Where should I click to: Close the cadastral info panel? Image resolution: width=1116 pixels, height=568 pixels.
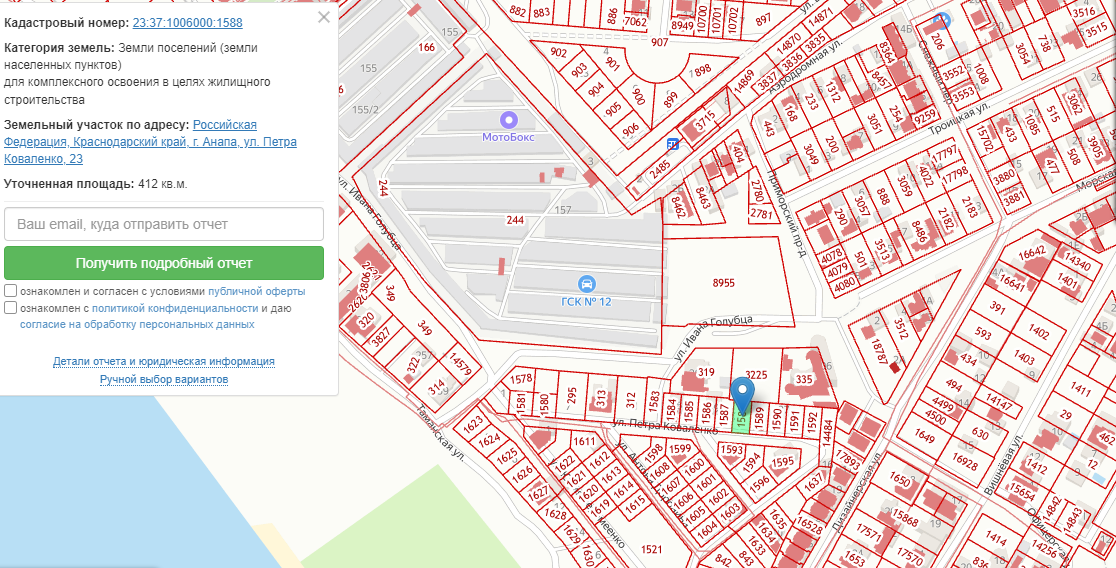coord(323,17)
